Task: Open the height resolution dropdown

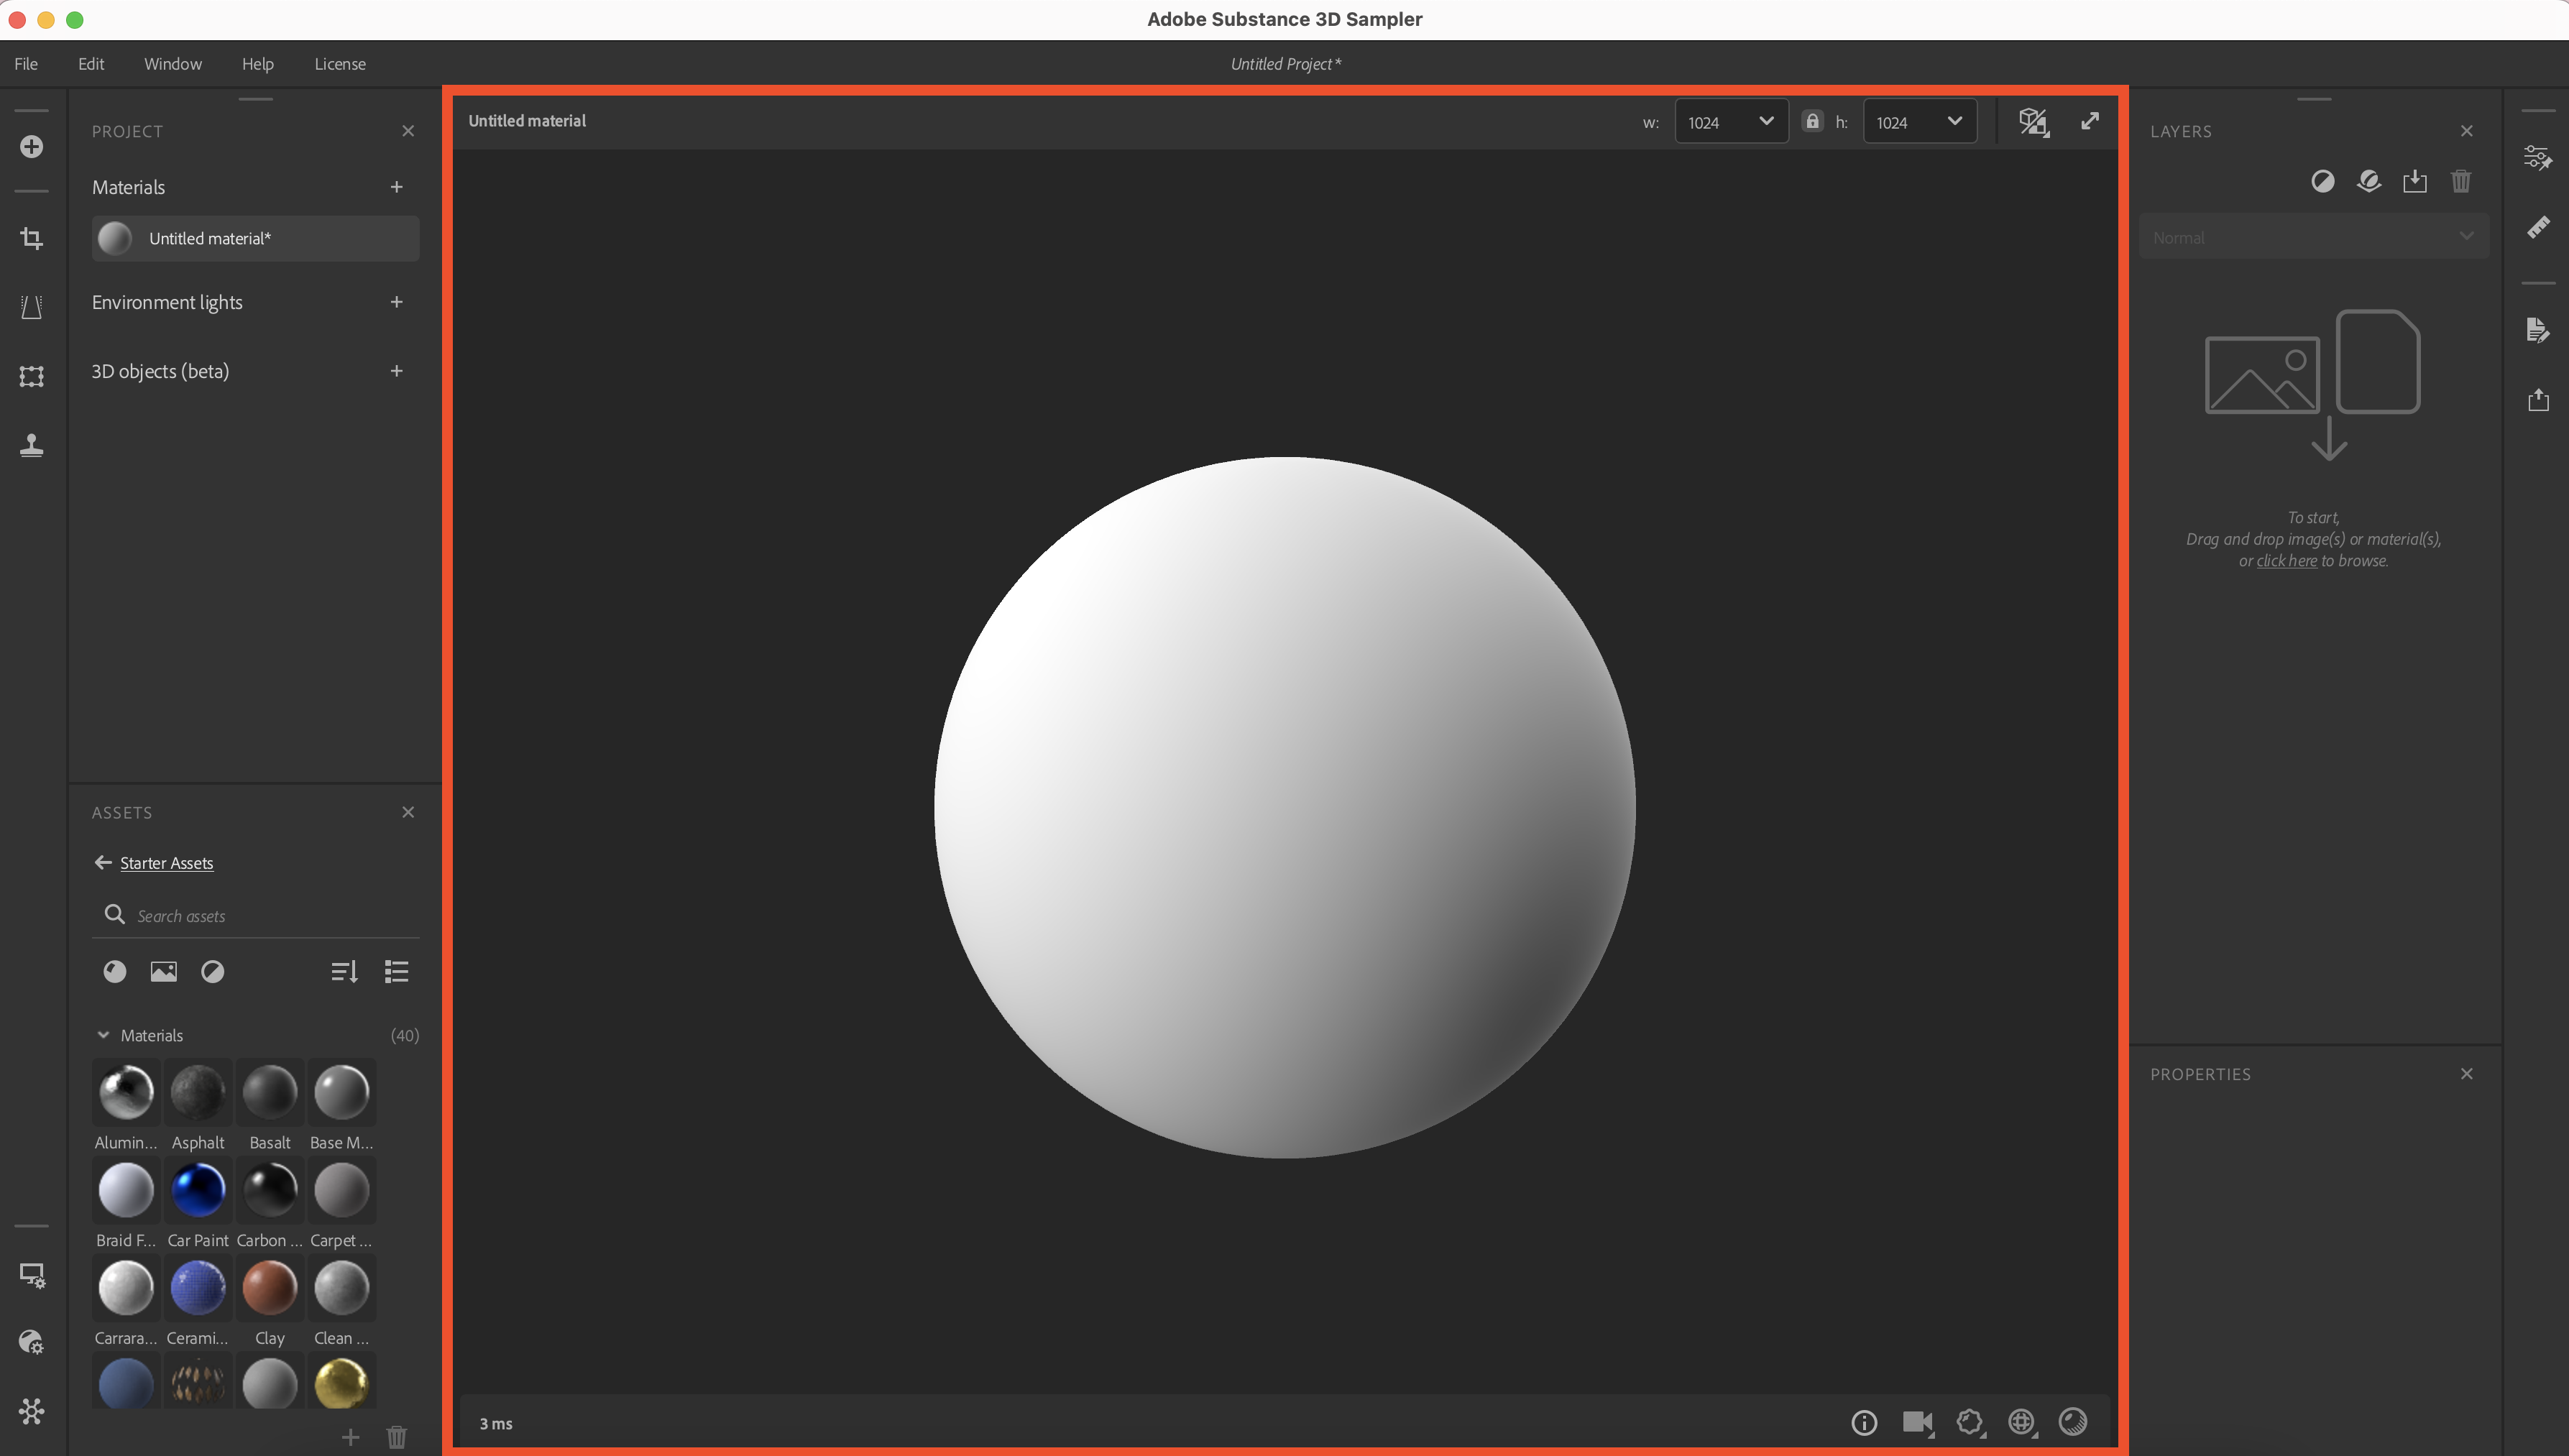Action: tap(1919, 122)
